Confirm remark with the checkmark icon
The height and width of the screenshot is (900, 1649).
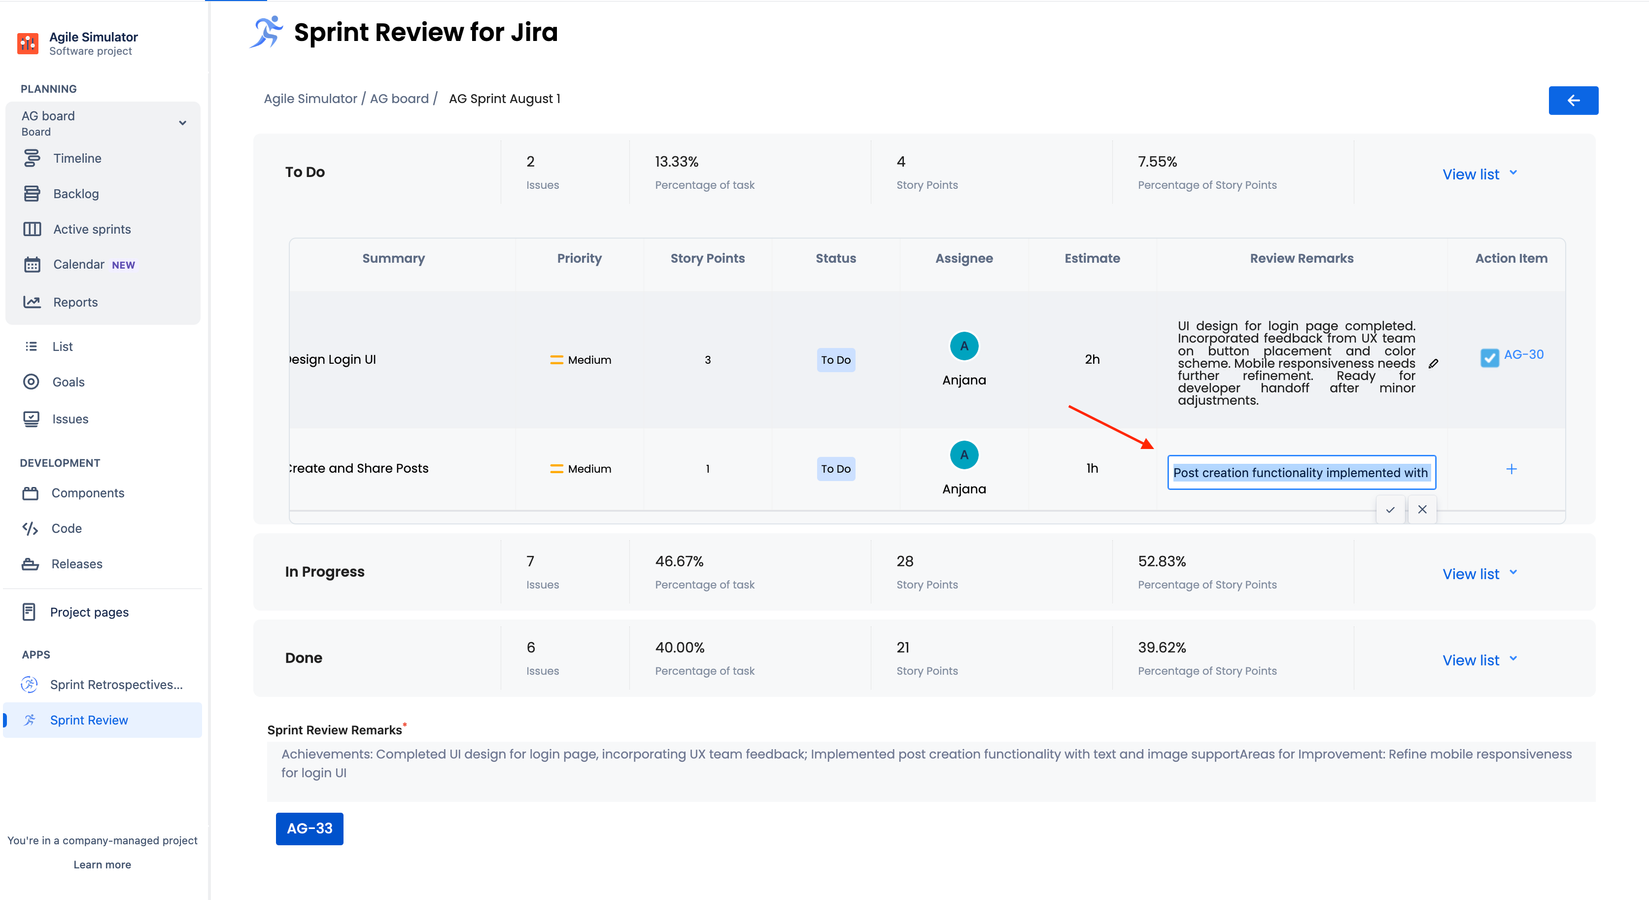pyautogui.click(x=1390, y=510)
